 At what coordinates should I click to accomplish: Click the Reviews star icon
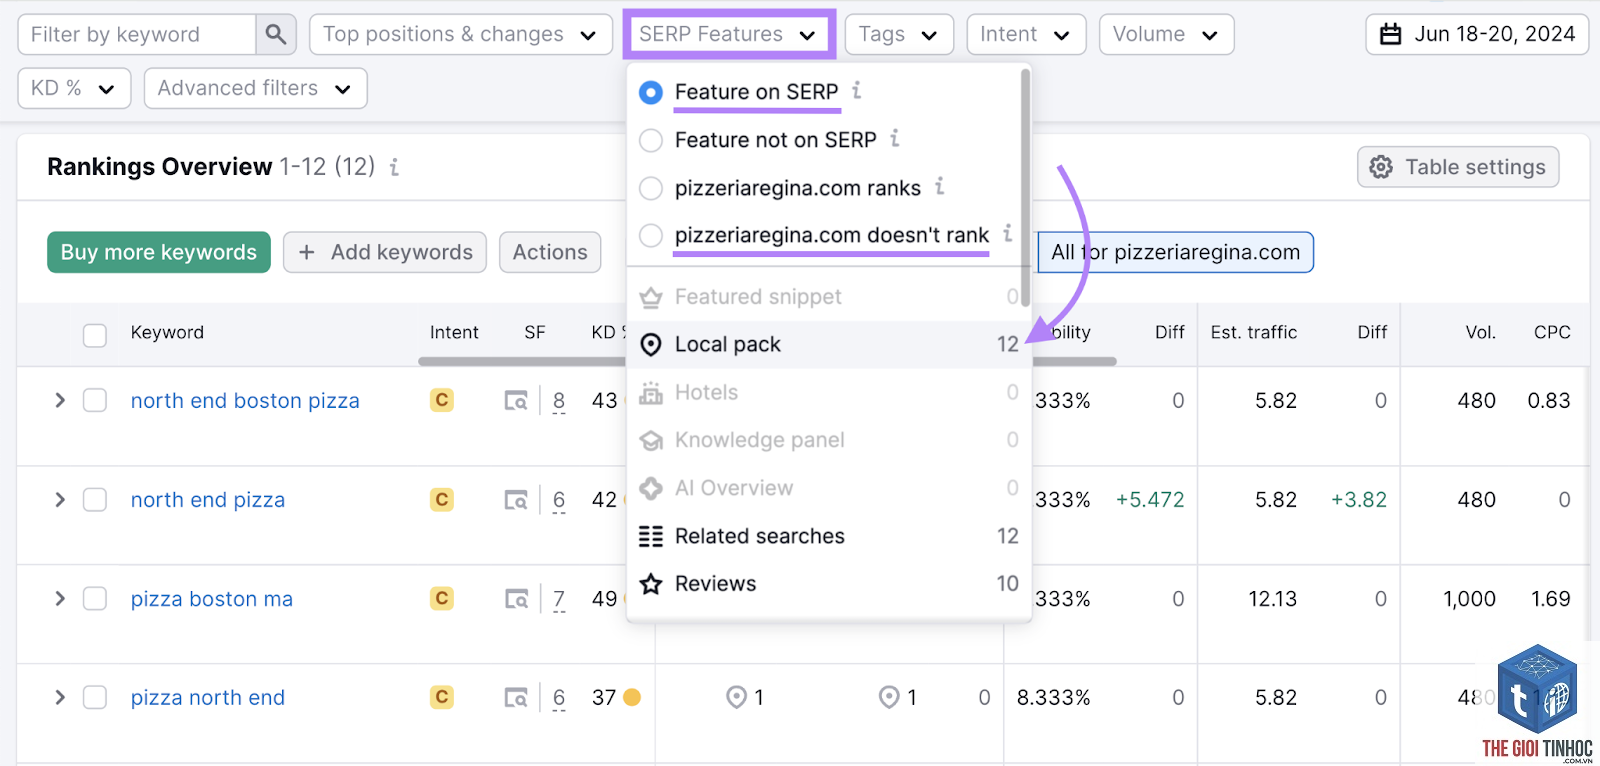click(x=651, y=584)
